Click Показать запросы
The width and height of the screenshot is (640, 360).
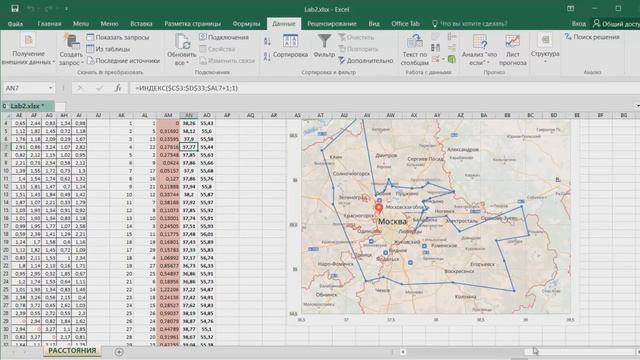click(118, 37)
